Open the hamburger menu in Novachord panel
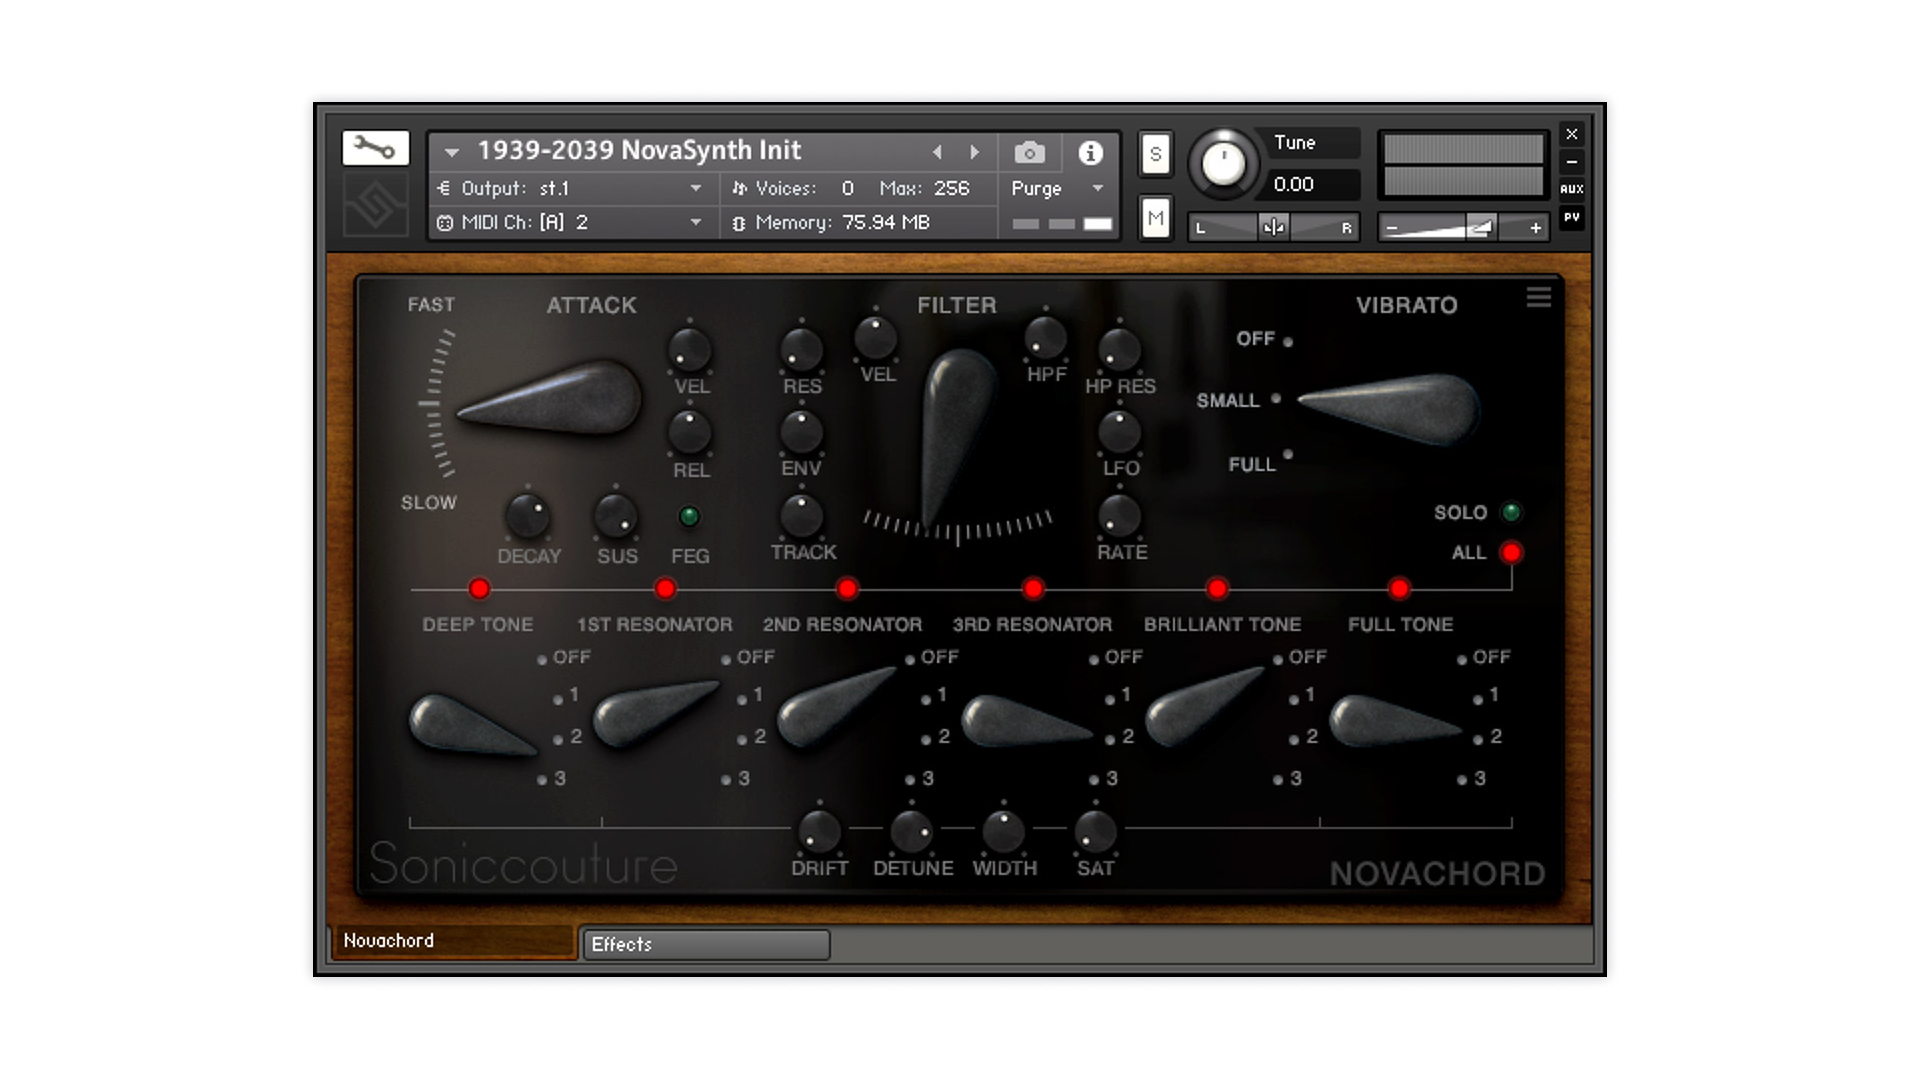This screenshot has height=1080, width=1920. pos(1538,297)
